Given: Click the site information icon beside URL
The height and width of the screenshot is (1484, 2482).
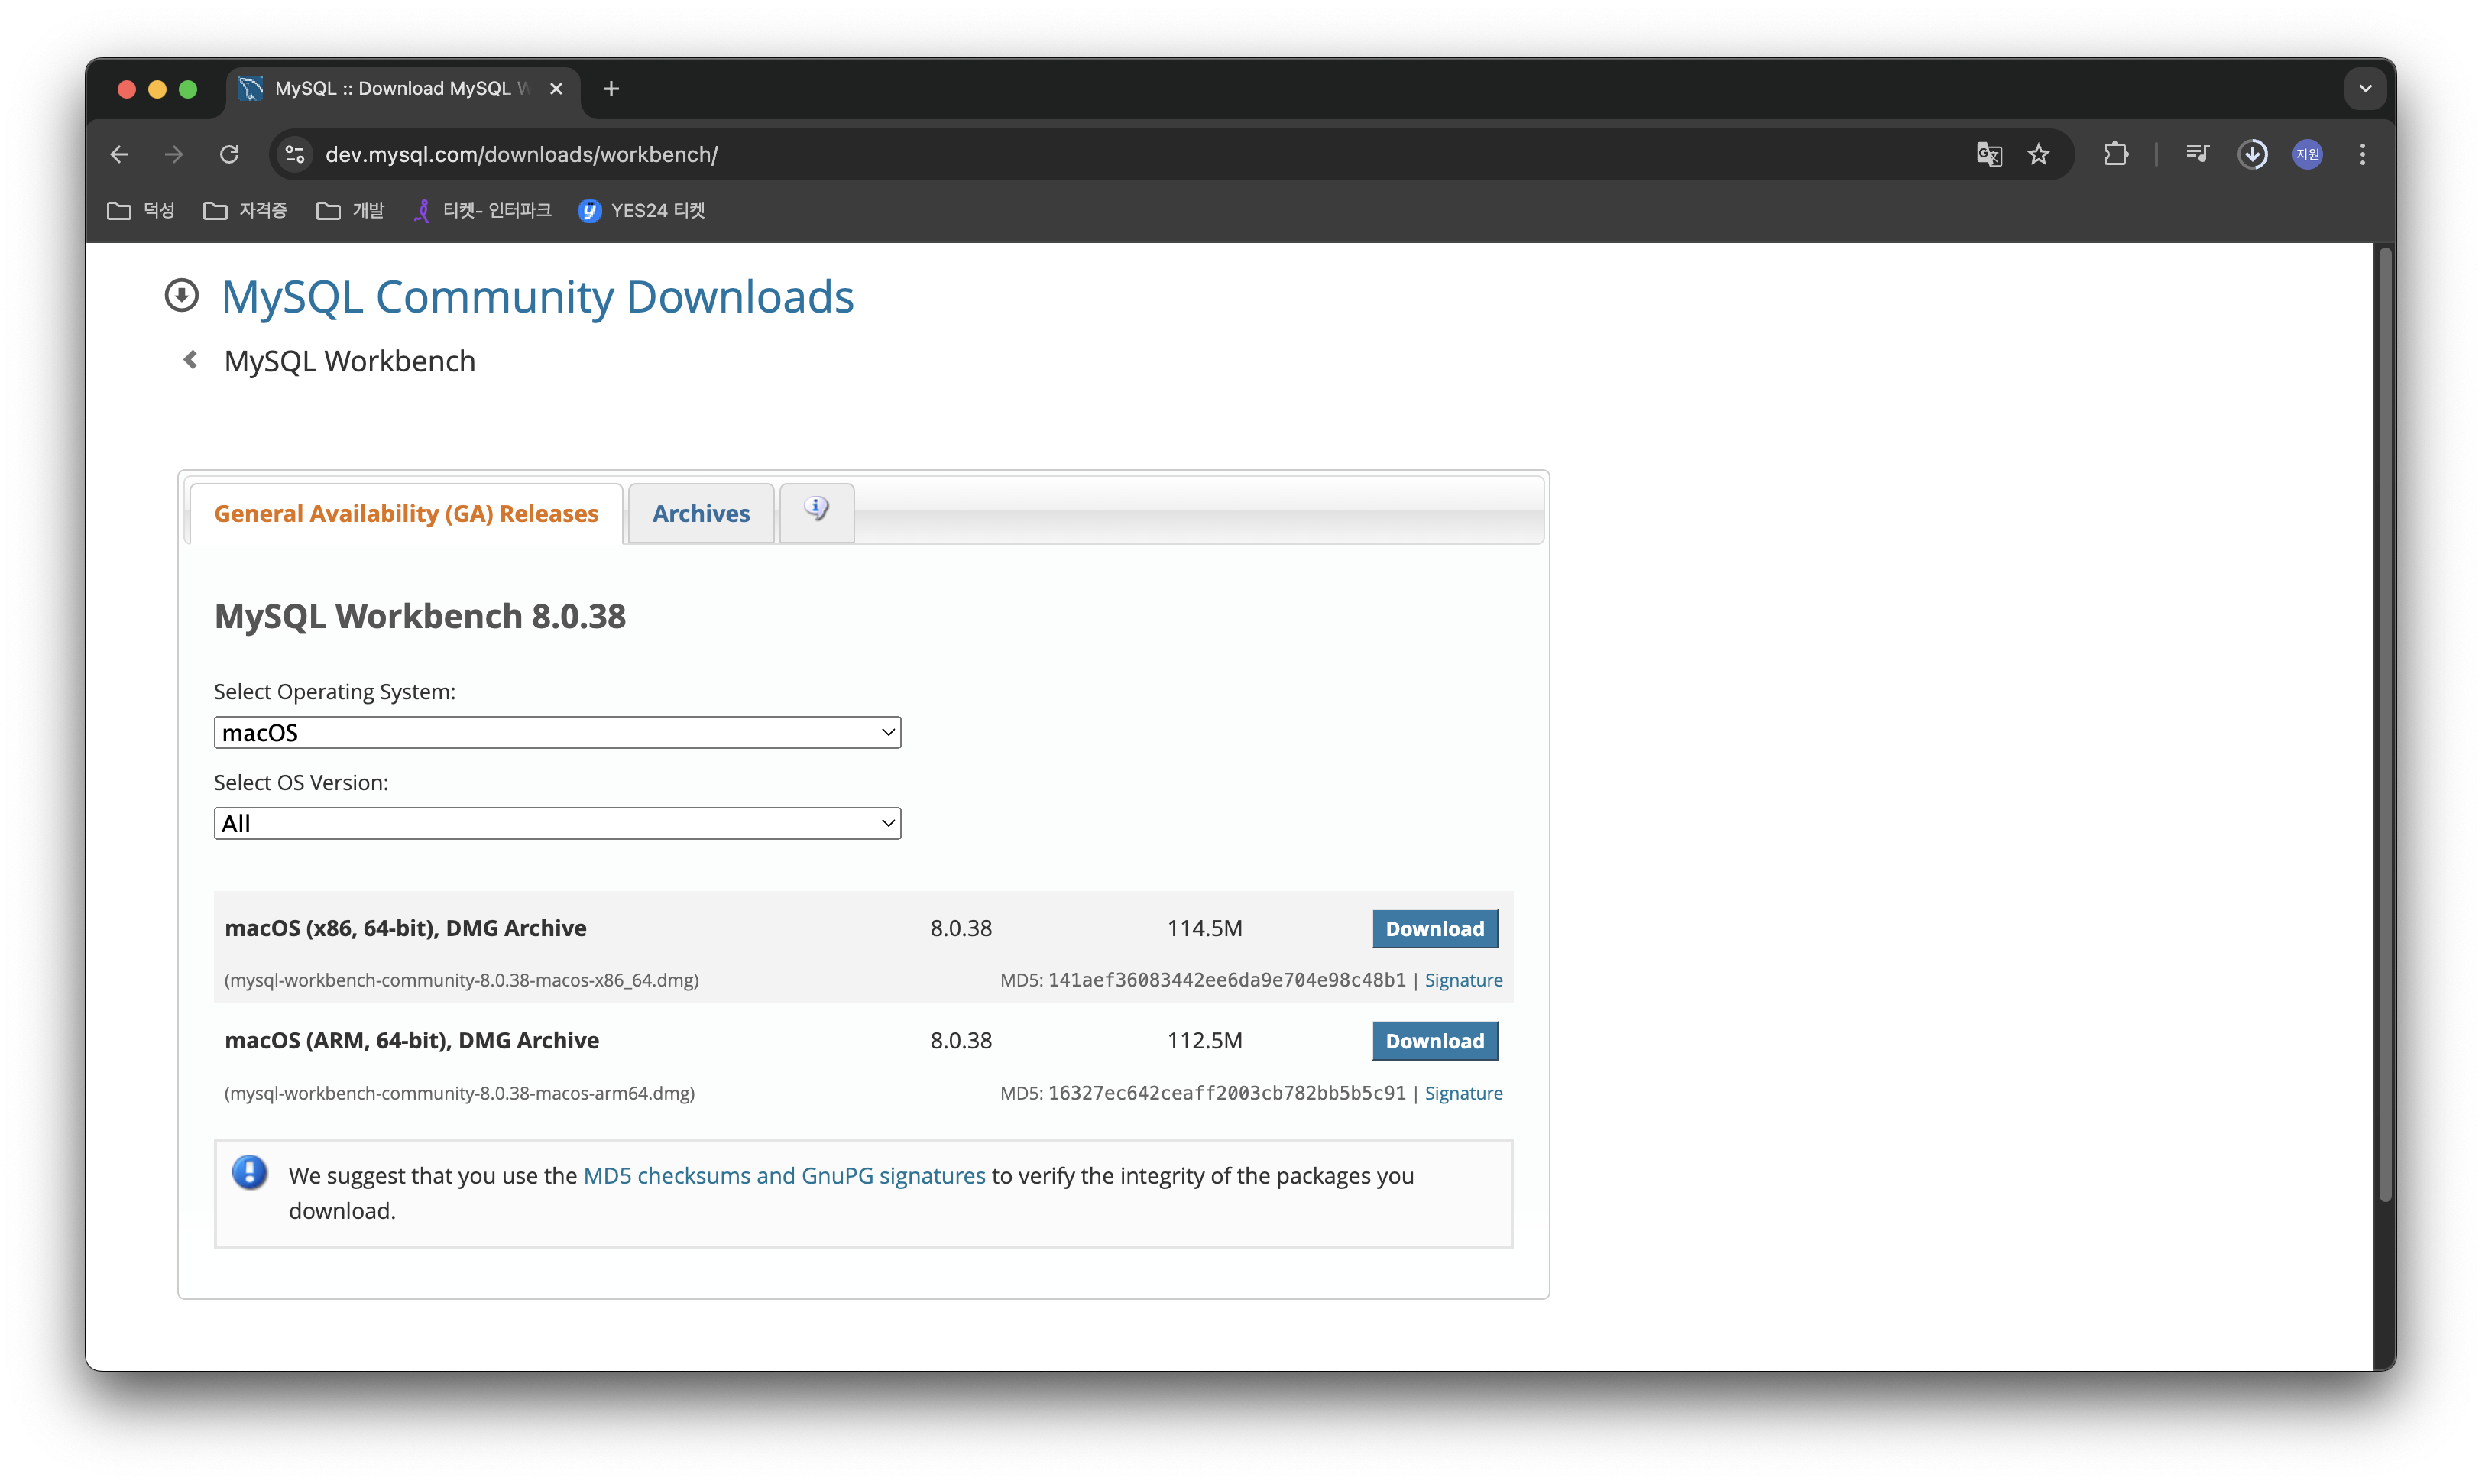Looking at the screenshot, I should pyautogui.click(x=295, y=154).
